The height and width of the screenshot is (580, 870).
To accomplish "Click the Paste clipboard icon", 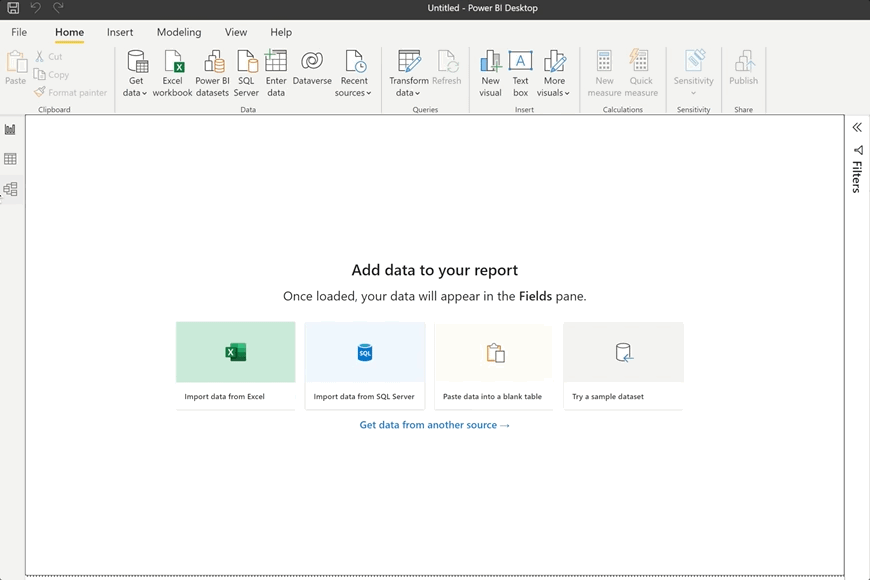I will tap(16, 62).
